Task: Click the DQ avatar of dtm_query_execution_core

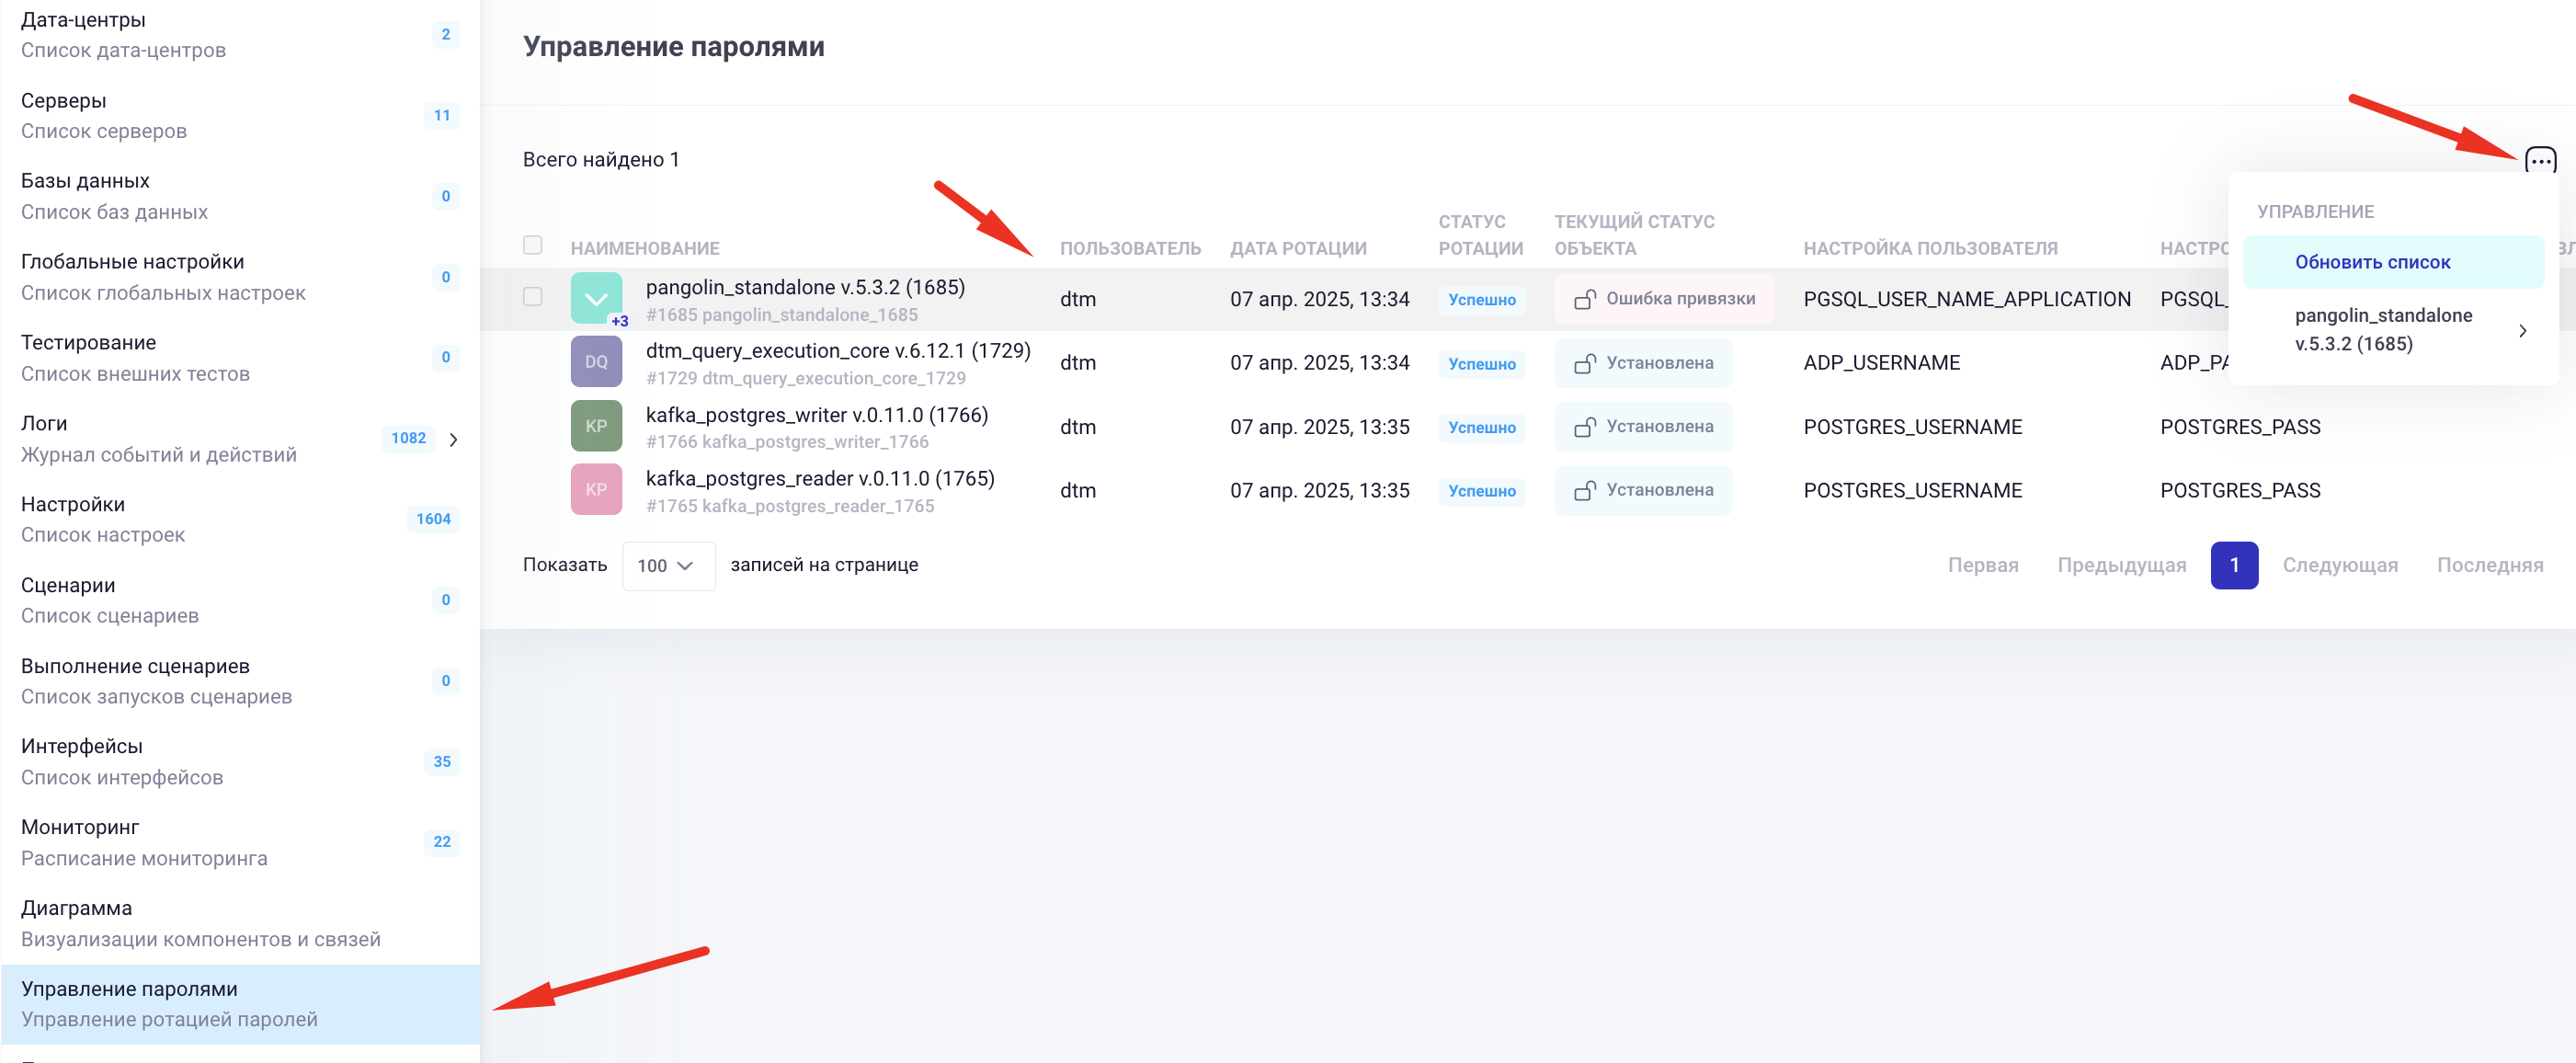Action: click(596, 362)
